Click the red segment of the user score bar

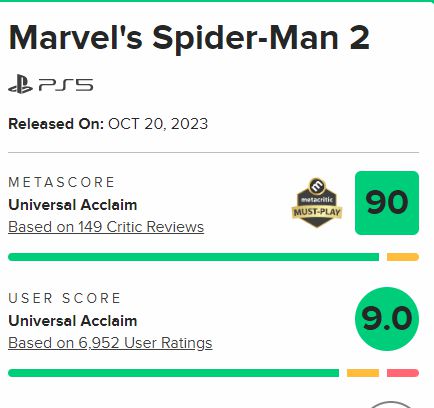tap(403, 373)
